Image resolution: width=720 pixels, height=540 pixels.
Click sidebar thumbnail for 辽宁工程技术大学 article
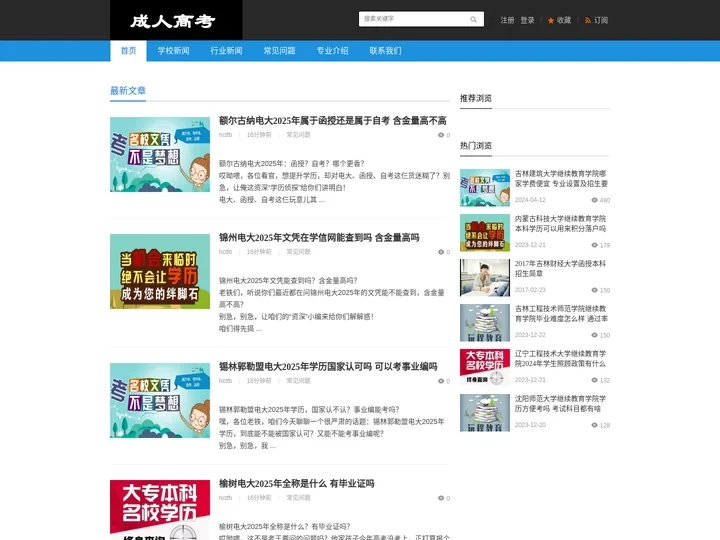click(485, 368)
